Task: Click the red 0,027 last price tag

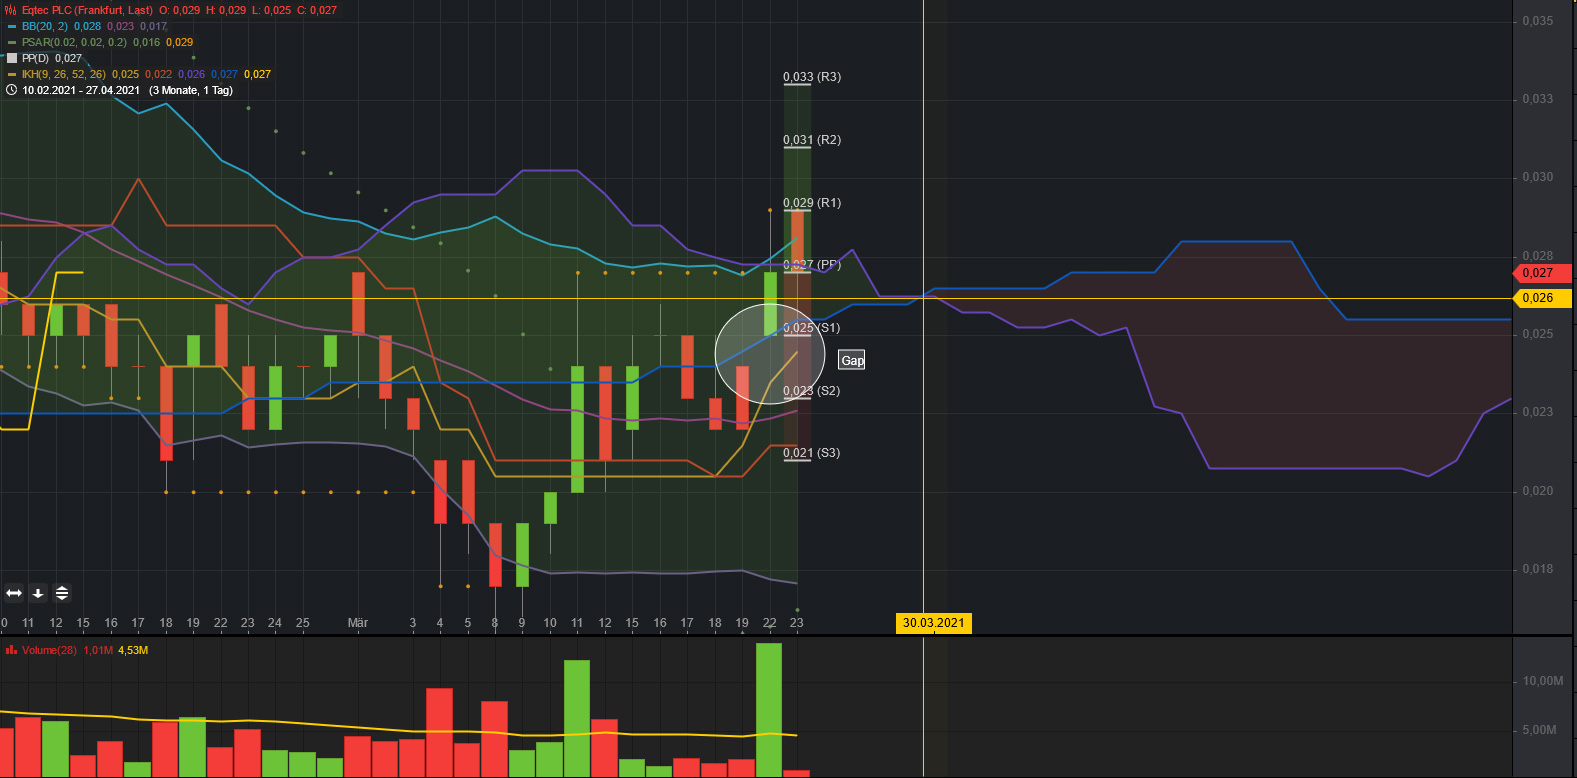Action: click(x=1540, y=273)
